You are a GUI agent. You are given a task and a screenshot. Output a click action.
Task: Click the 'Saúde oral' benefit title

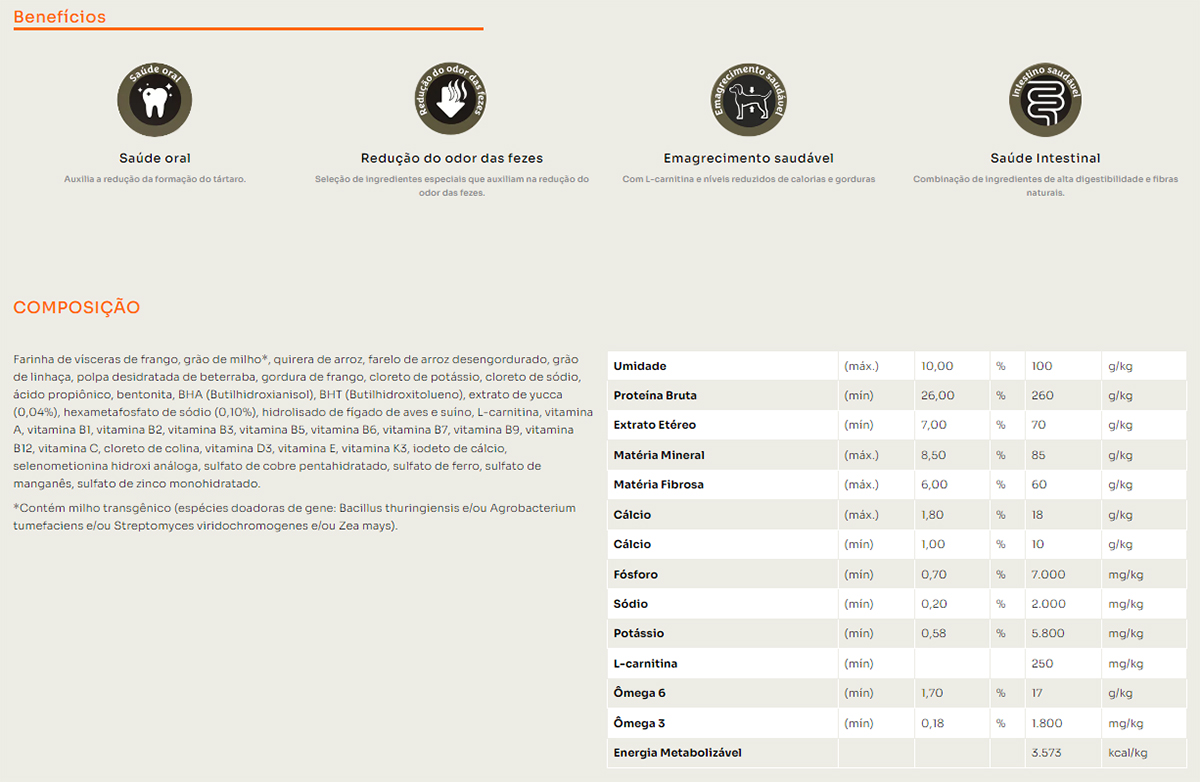click(x=155, y=158)
